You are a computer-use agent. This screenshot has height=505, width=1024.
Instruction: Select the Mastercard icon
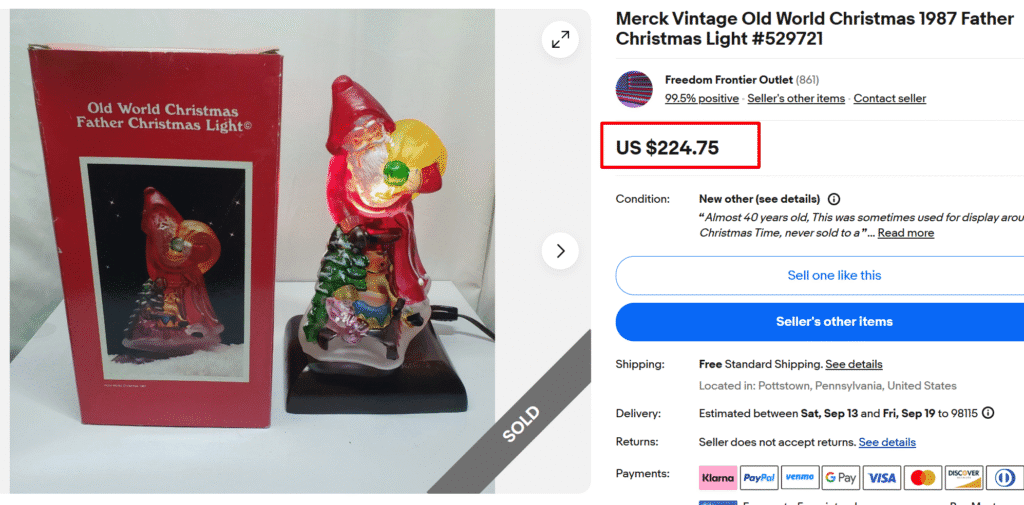click(923, 478)
